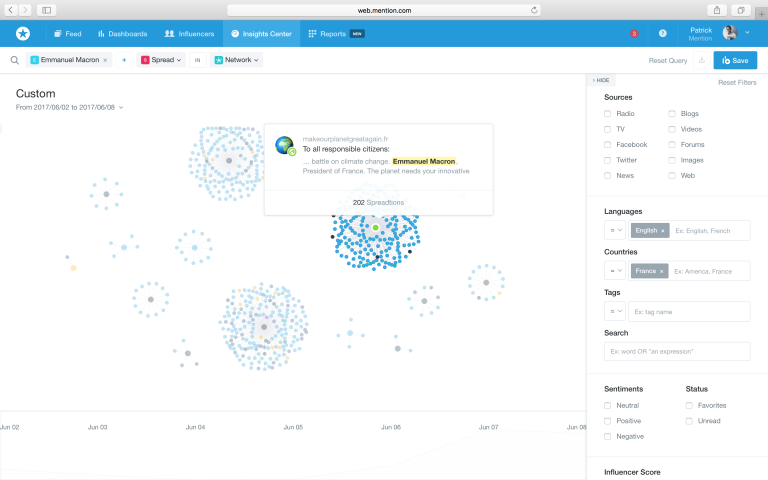768x480 pixels.
Task: Go to Dashboards tab
Action: 122,34
